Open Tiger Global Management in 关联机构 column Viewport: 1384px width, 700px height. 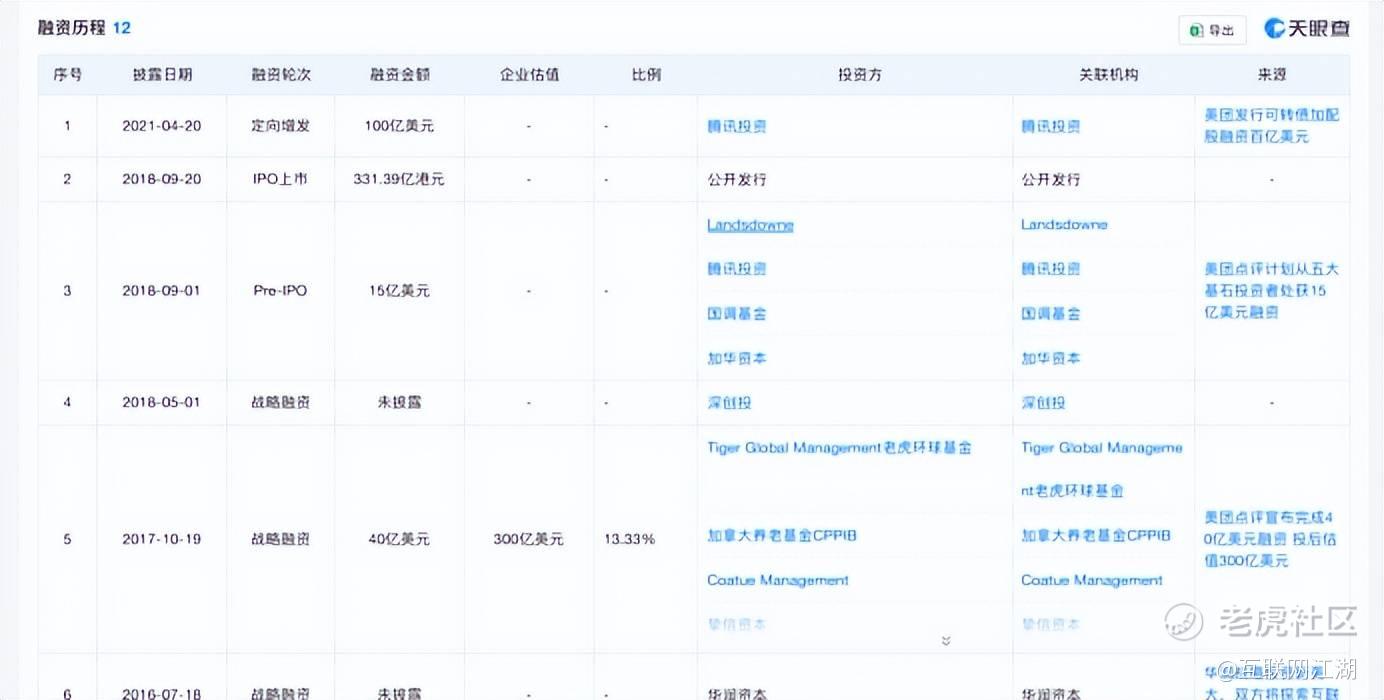click(1101, 469)
